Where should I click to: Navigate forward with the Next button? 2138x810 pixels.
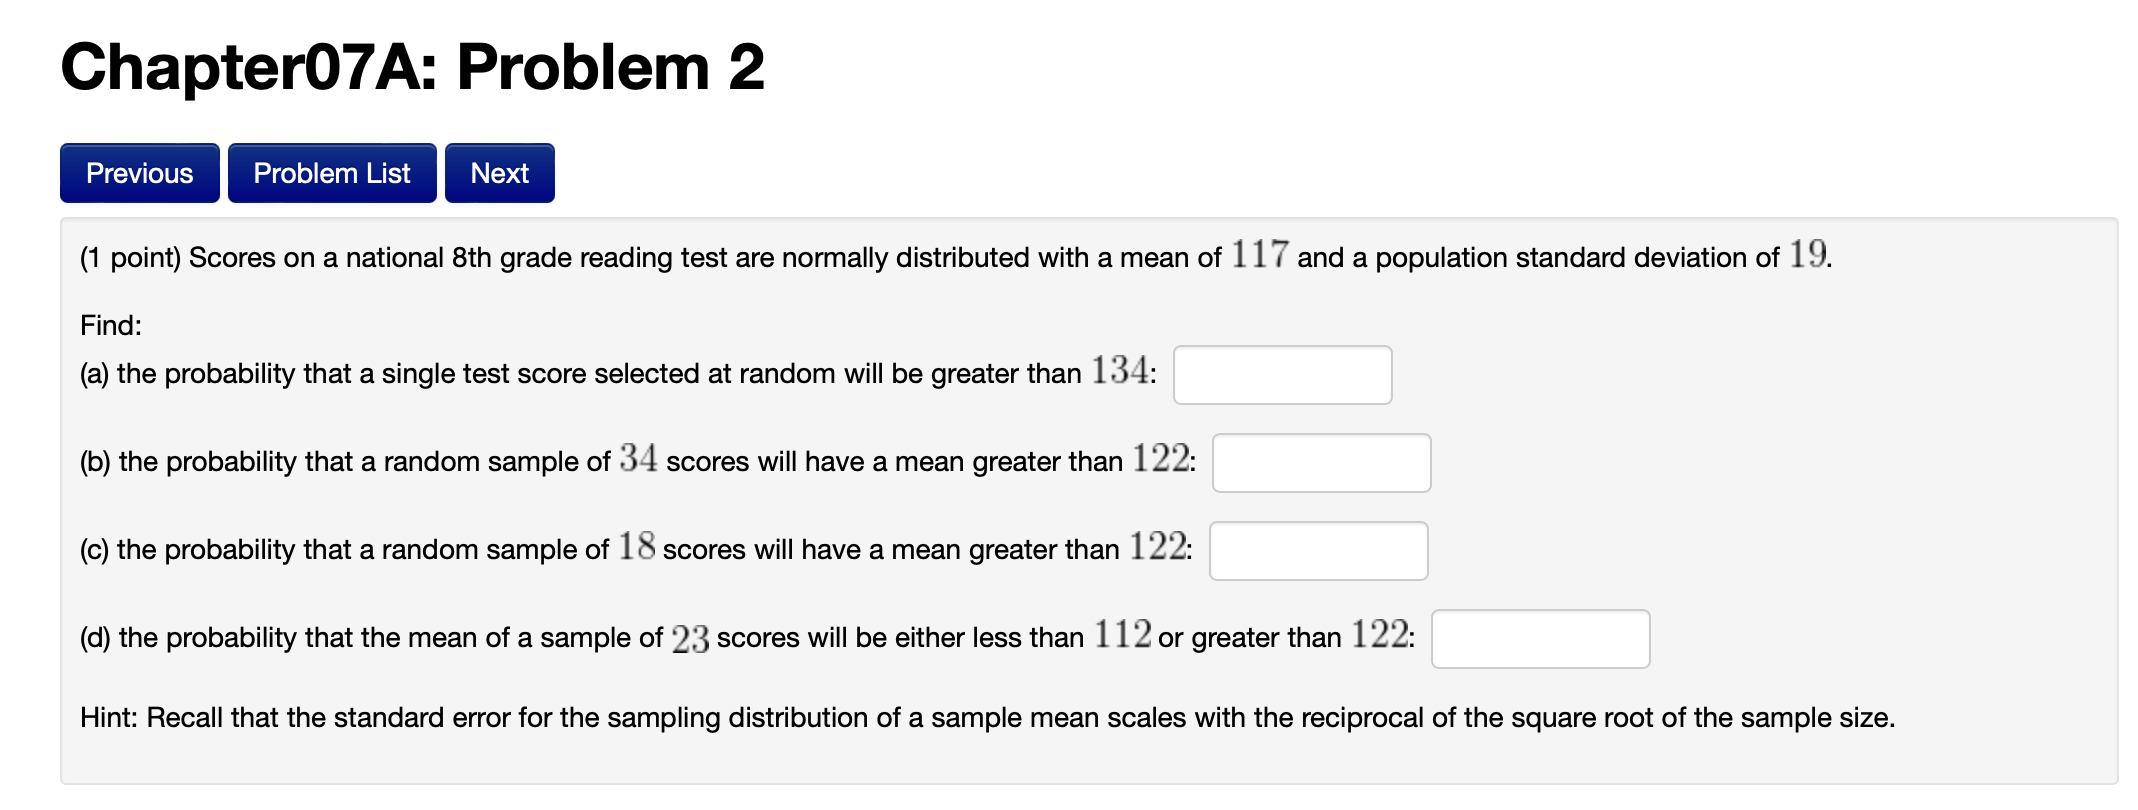coord(499,172)
